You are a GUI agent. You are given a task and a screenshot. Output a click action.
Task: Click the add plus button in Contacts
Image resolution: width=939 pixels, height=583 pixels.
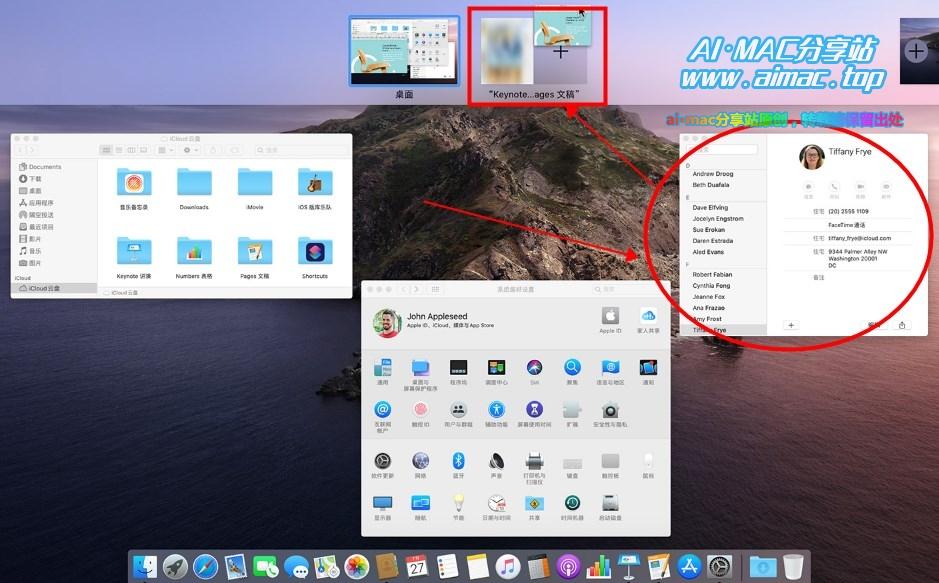791,325
